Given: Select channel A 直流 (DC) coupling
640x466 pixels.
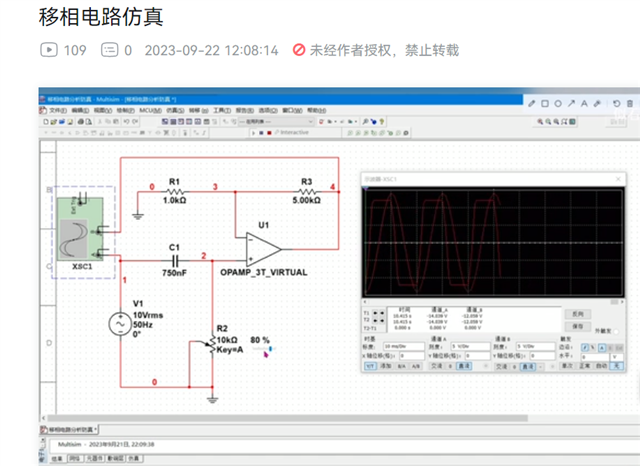Looking at the screenshot, I should [464, 366].
